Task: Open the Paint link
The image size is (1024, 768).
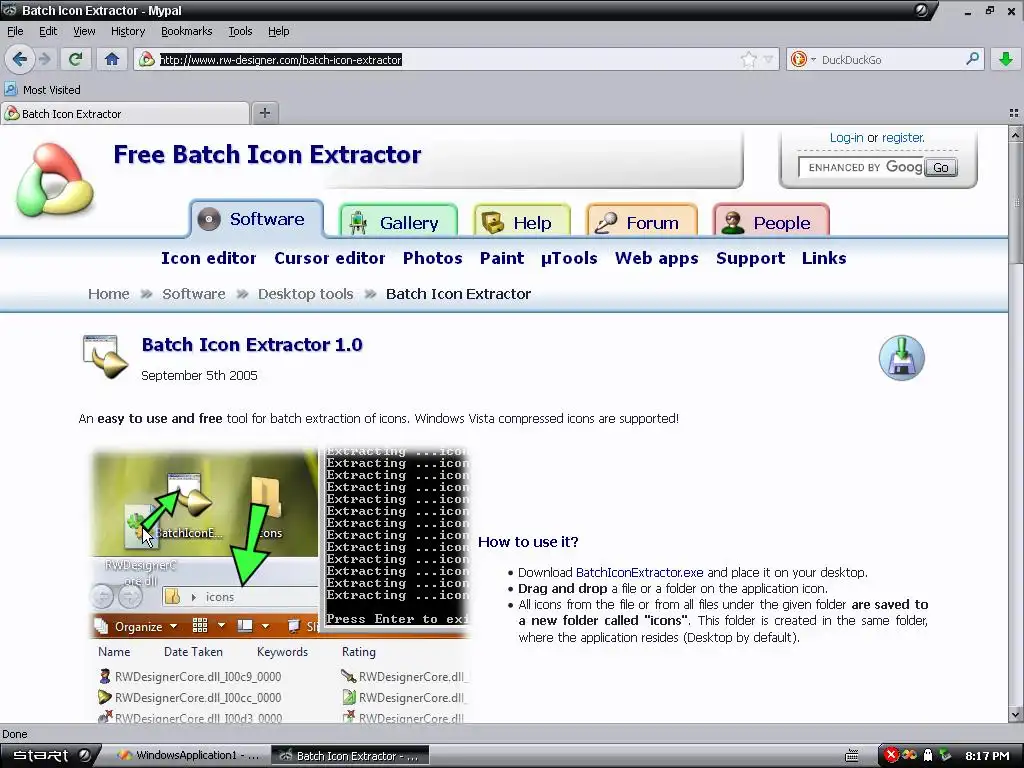Action: pyautogui.click(x=502, y=258)
